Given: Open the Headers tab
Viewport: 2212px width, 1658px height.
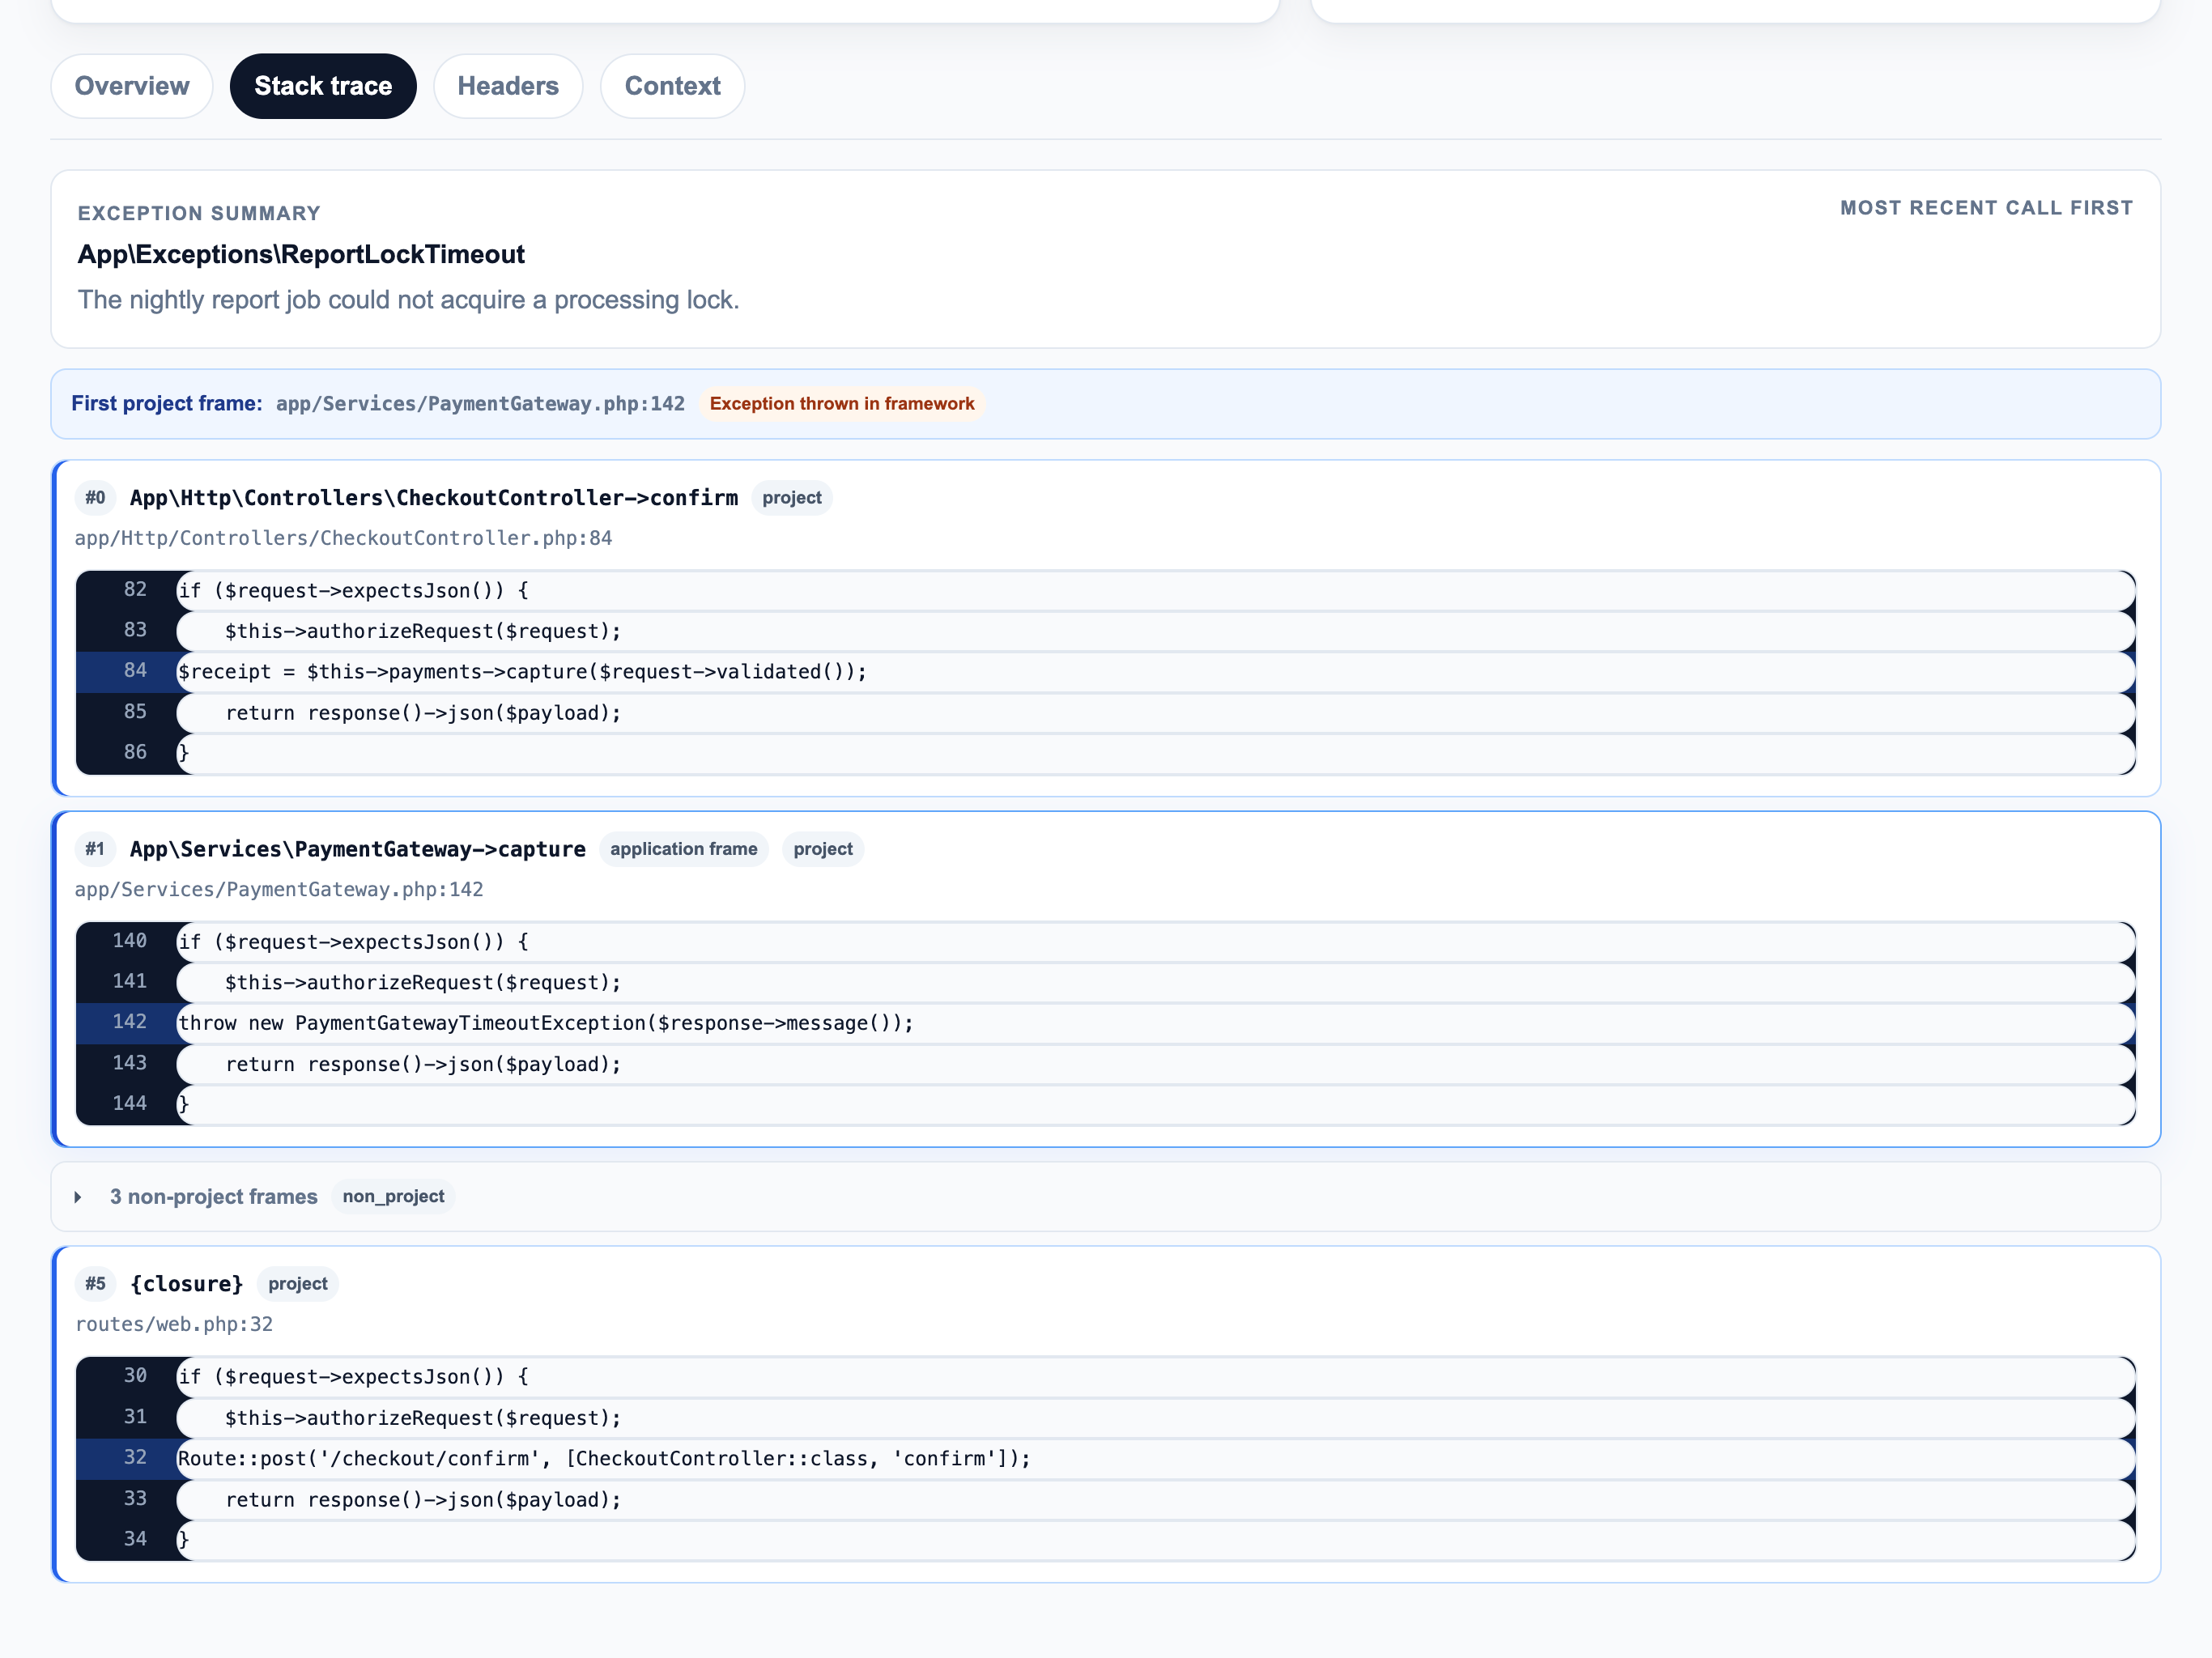Looking at the screenshot, I should point(507,86).
